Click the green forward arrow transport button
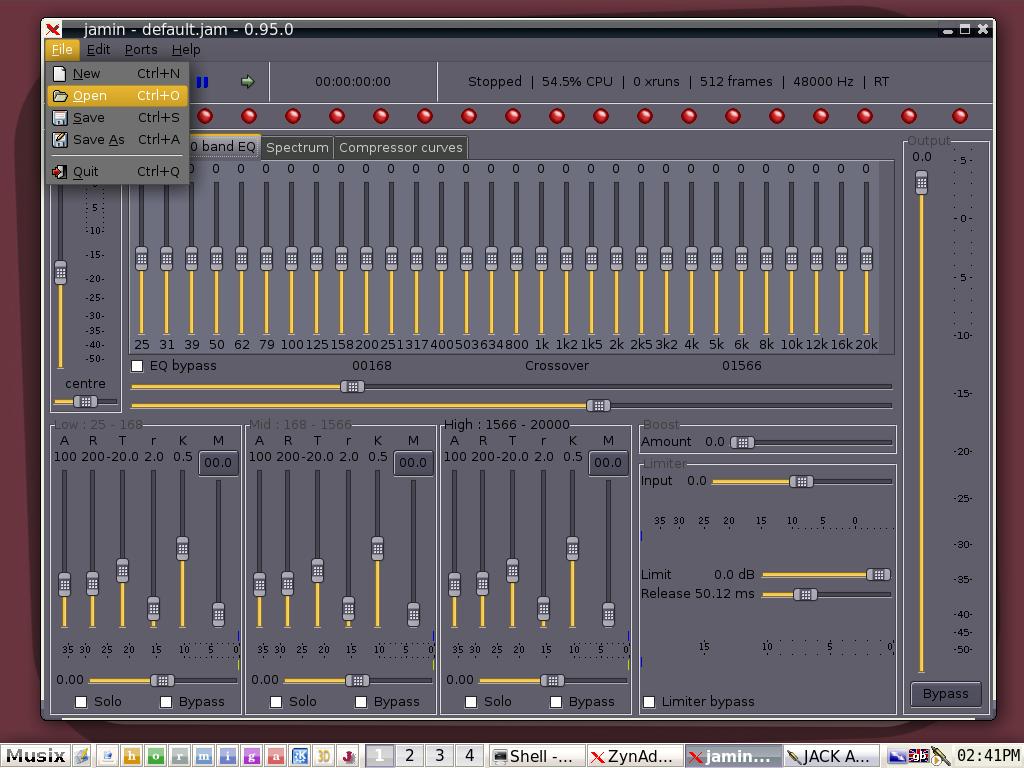1024x768 pixels. (247, 82)
